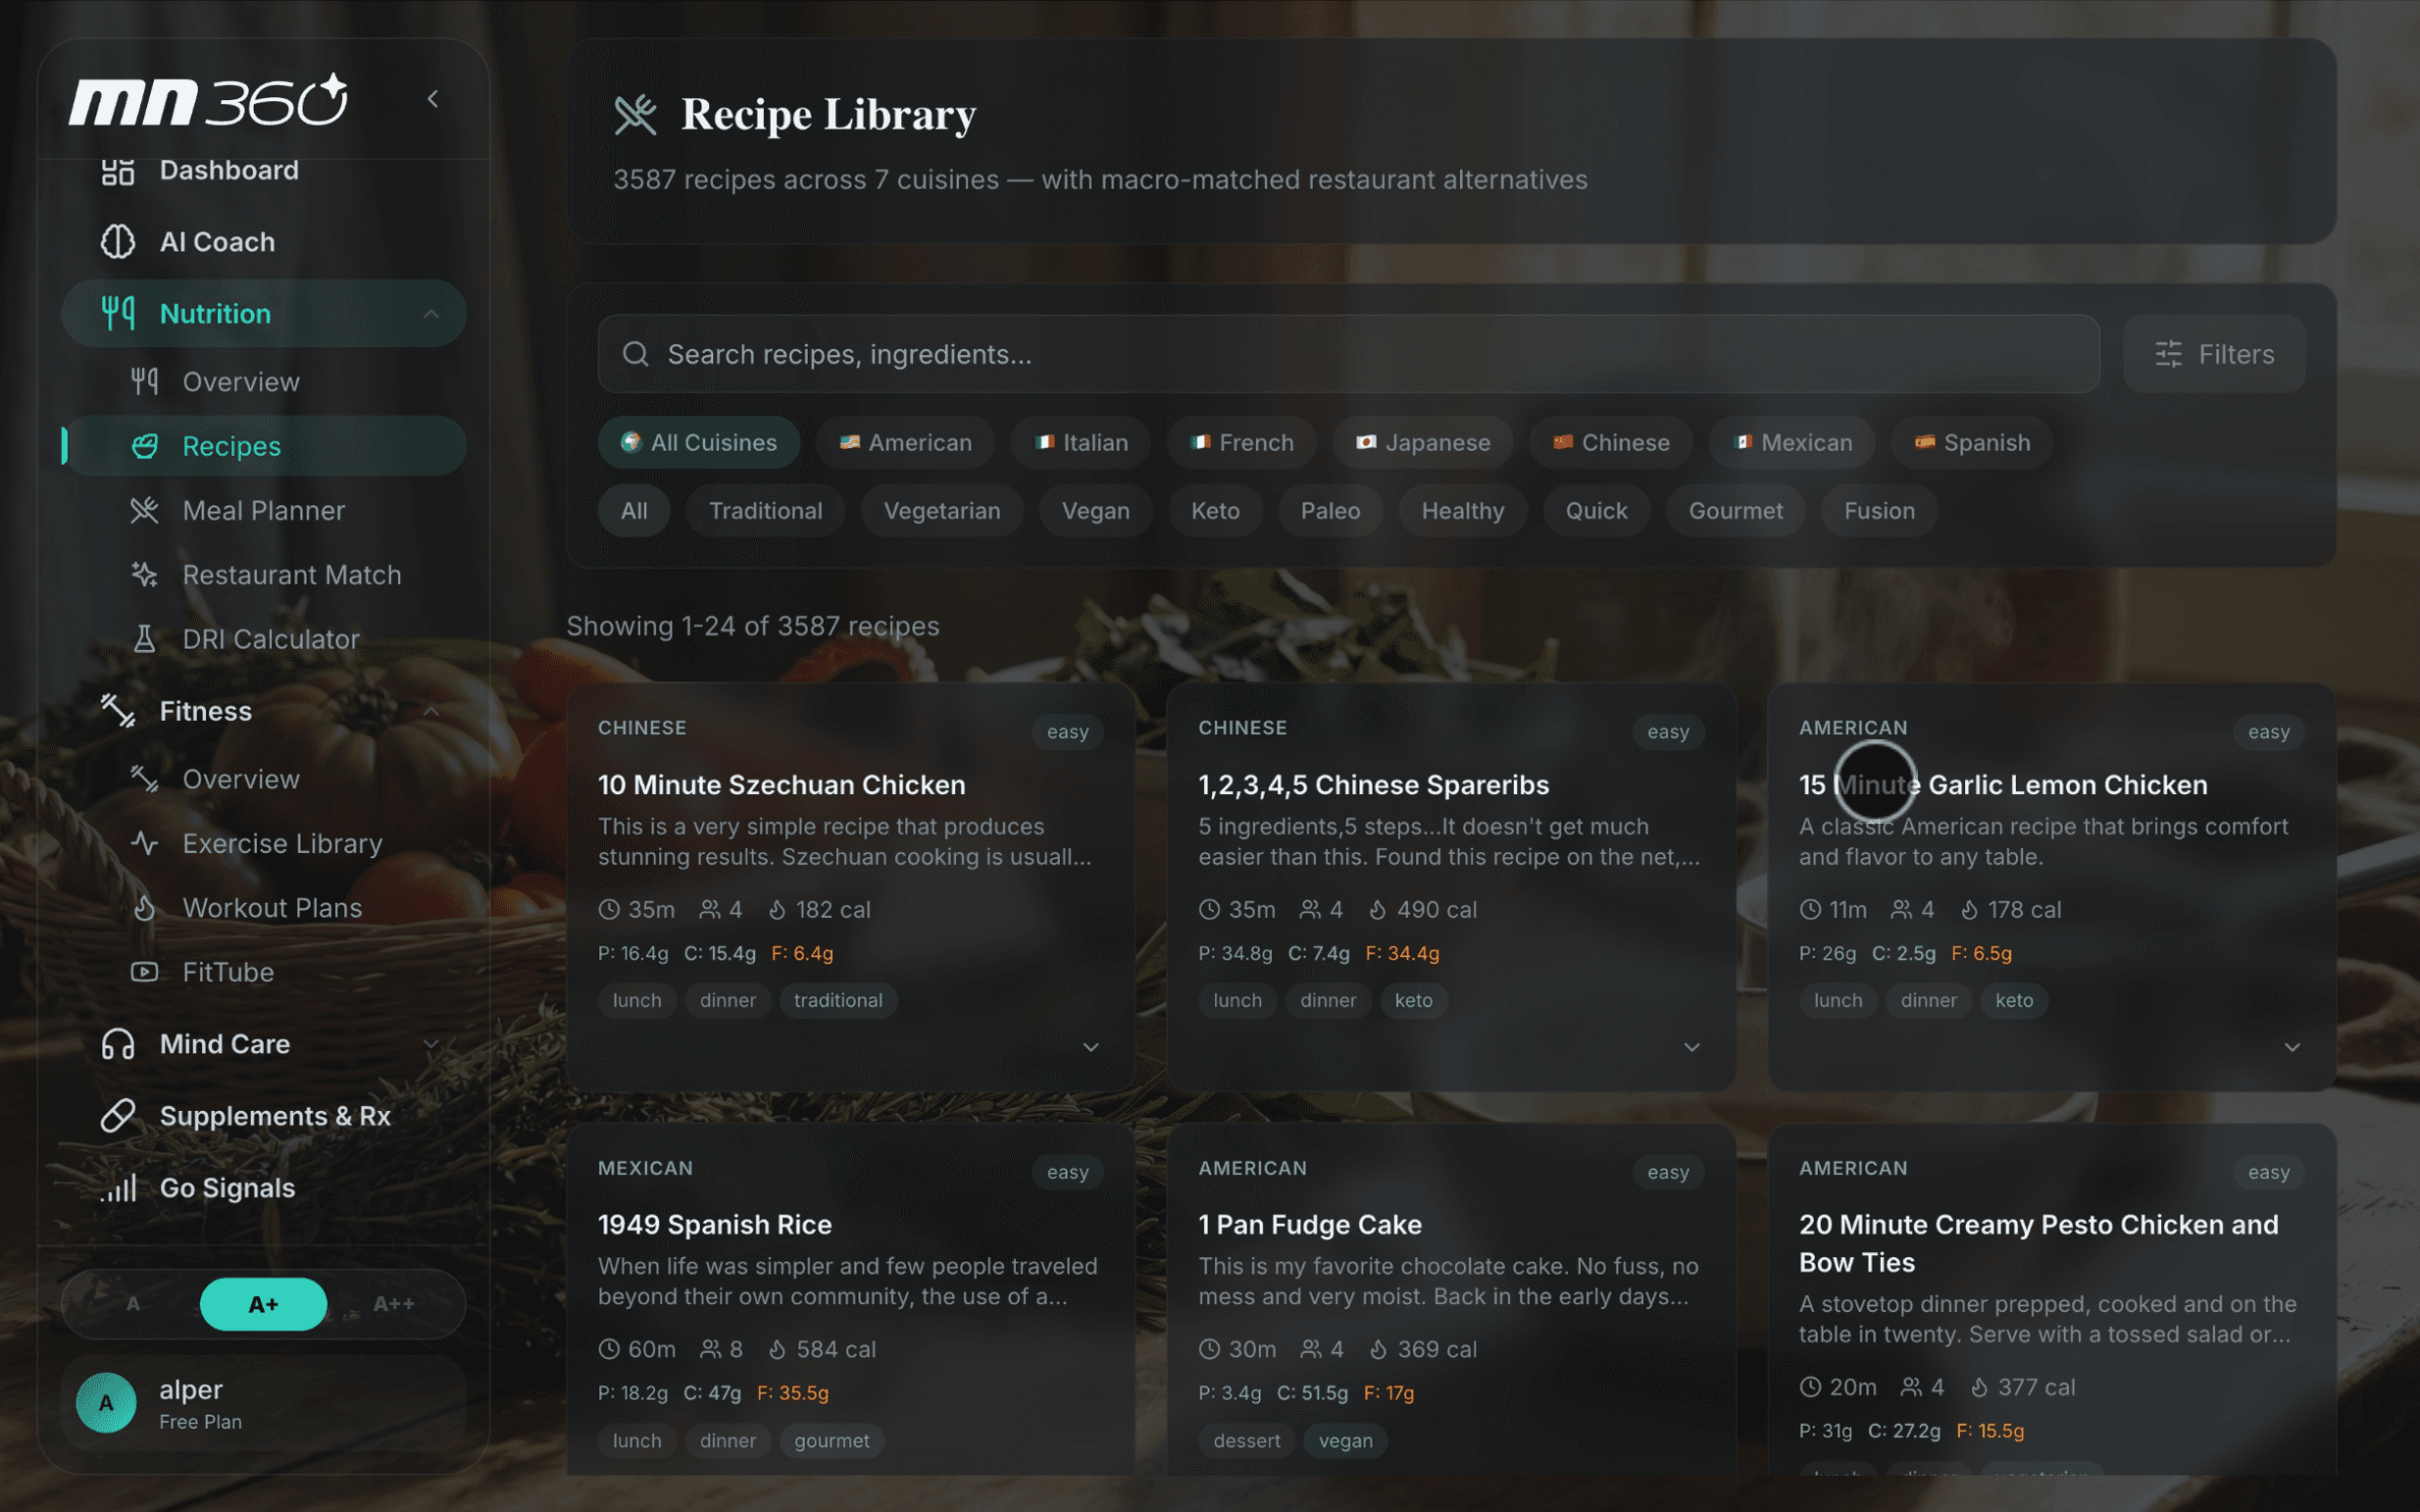Select the A++ text size option

point(393,1304)
